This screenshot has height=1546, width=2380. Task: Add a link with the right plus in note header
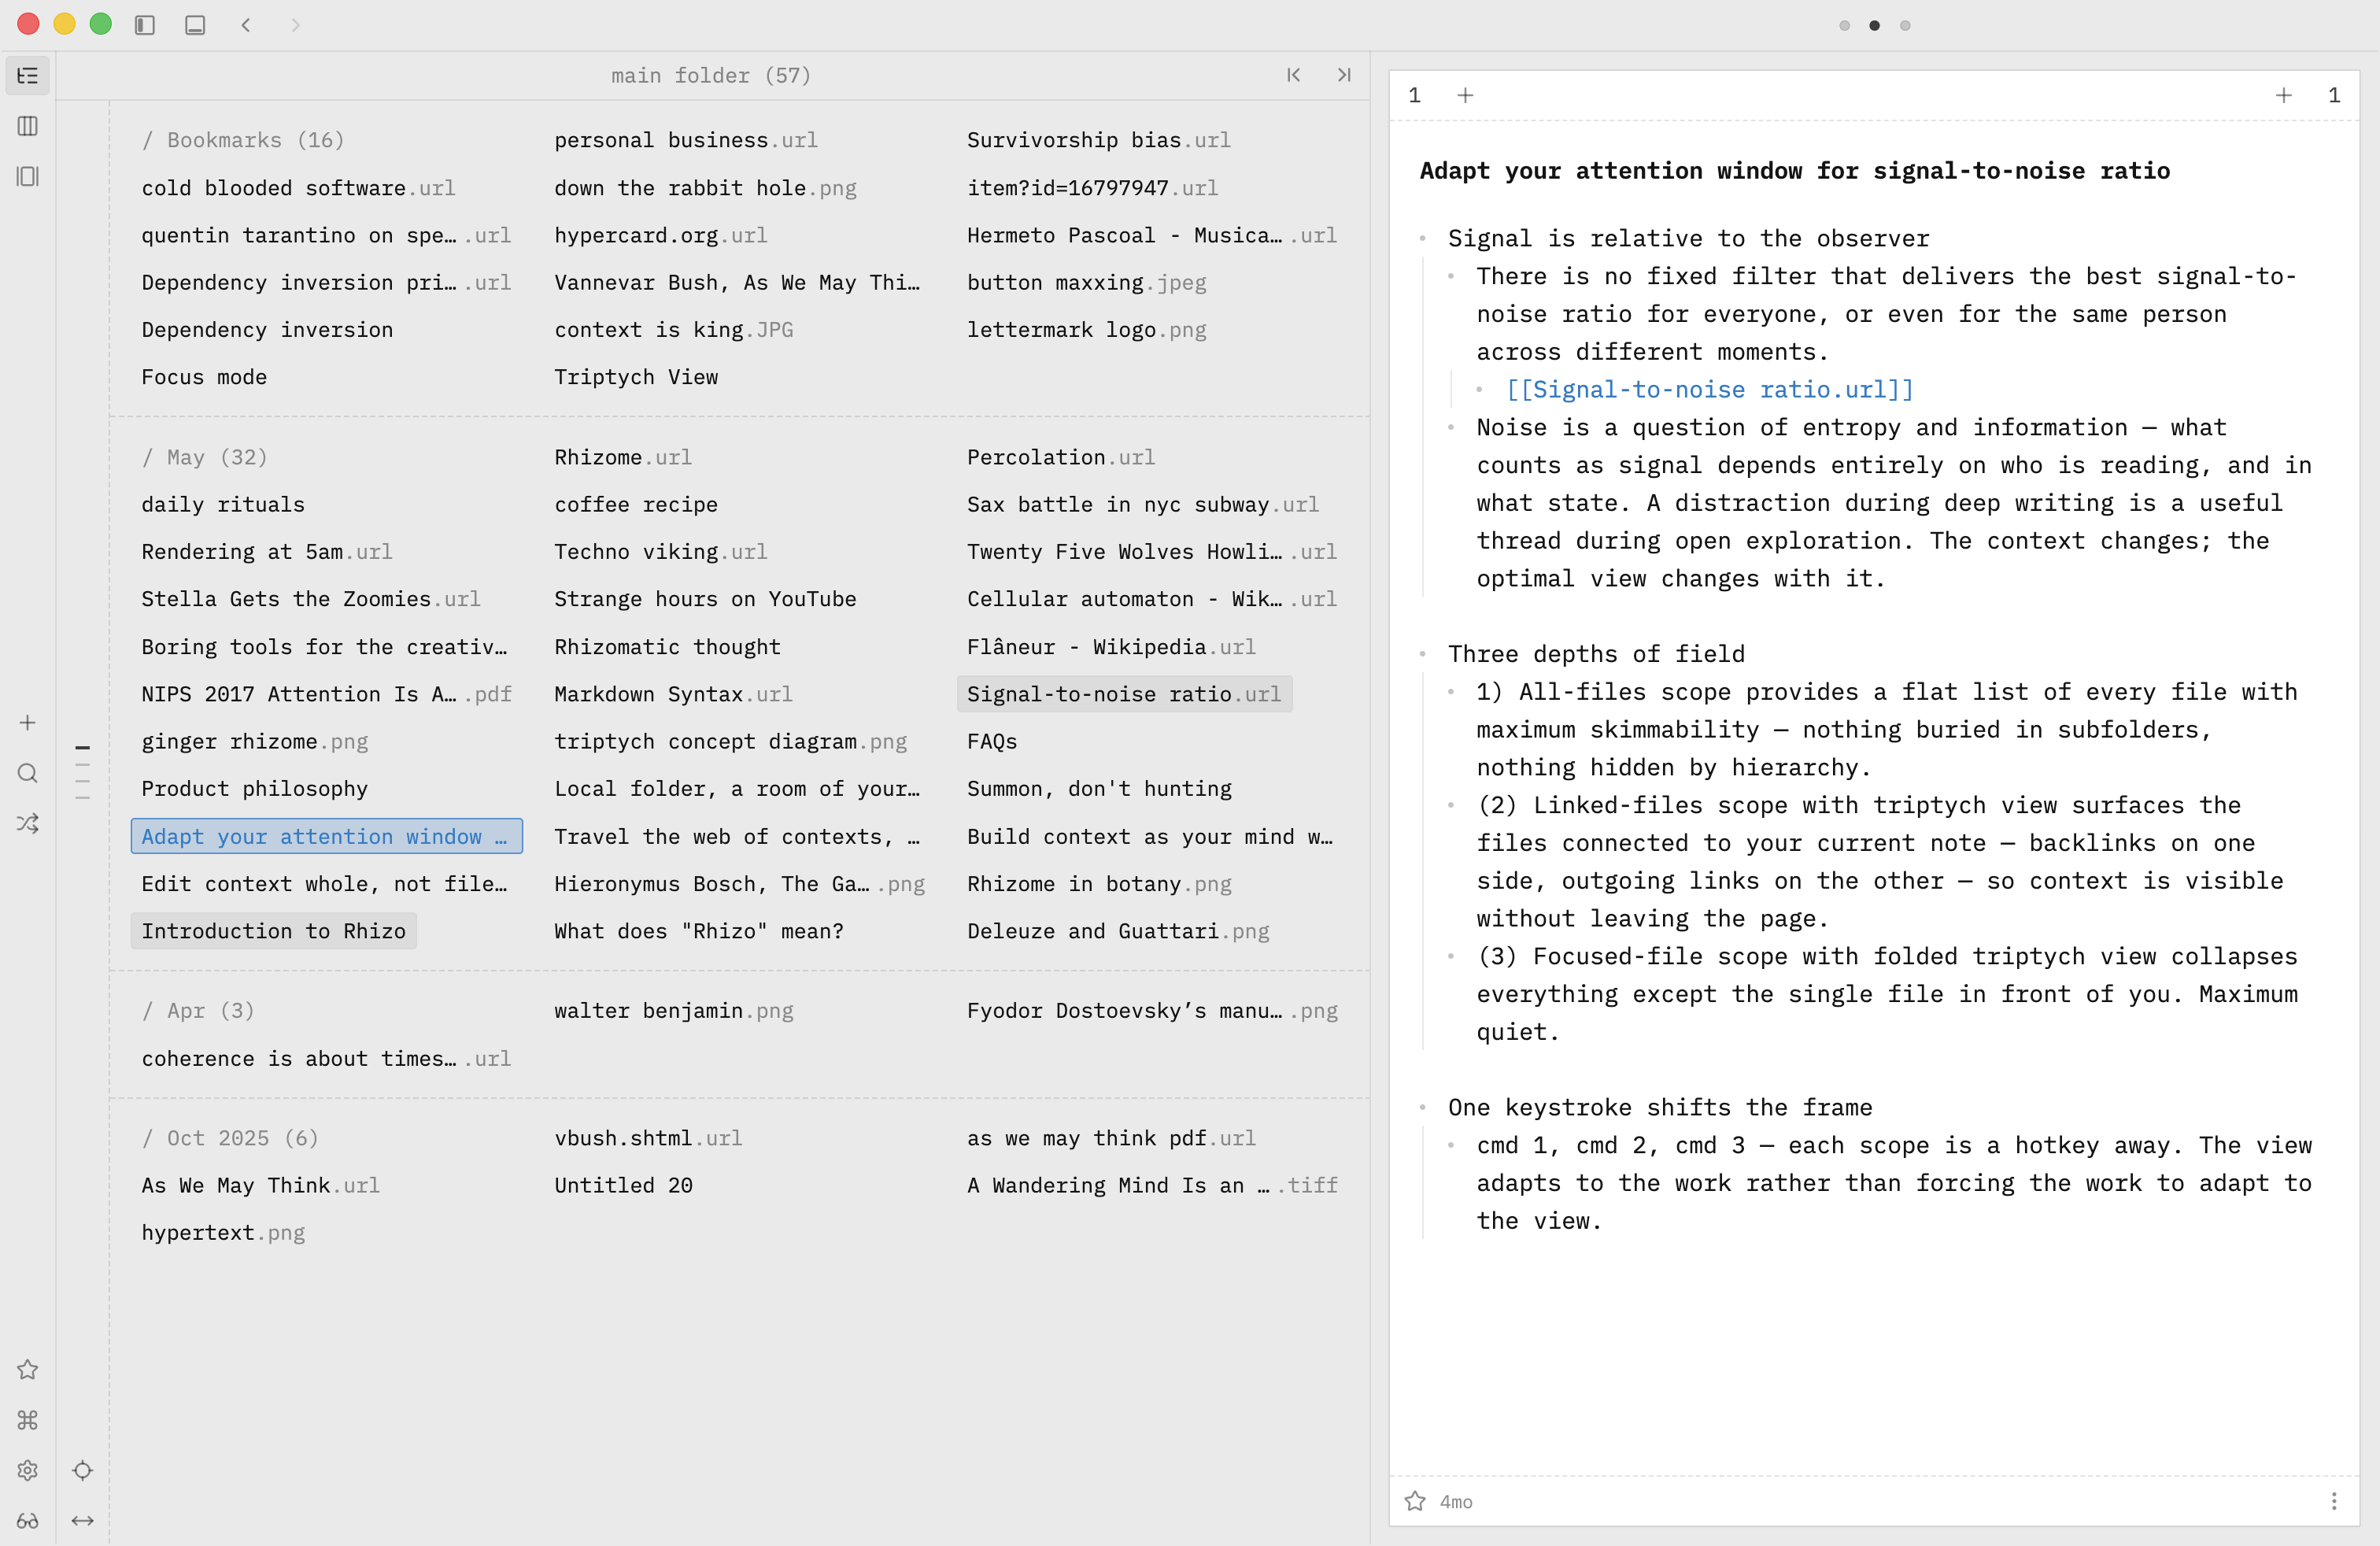tap(2284, 95)
